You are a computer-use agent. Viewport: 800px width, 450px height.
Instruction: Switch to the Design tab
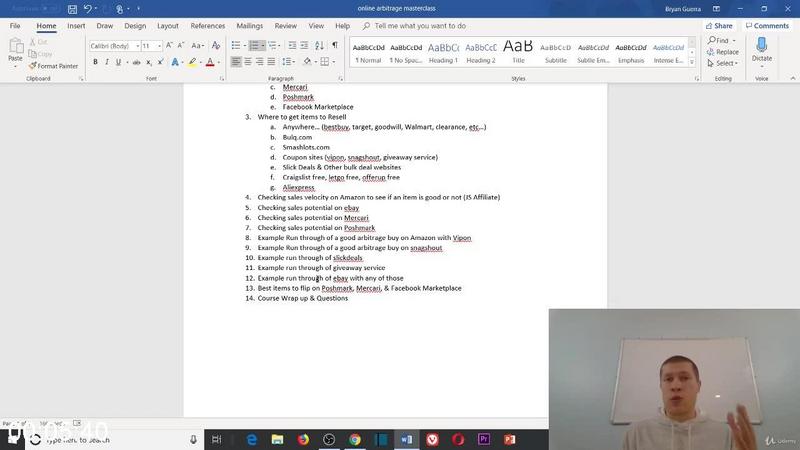click(x=135, y=26)
